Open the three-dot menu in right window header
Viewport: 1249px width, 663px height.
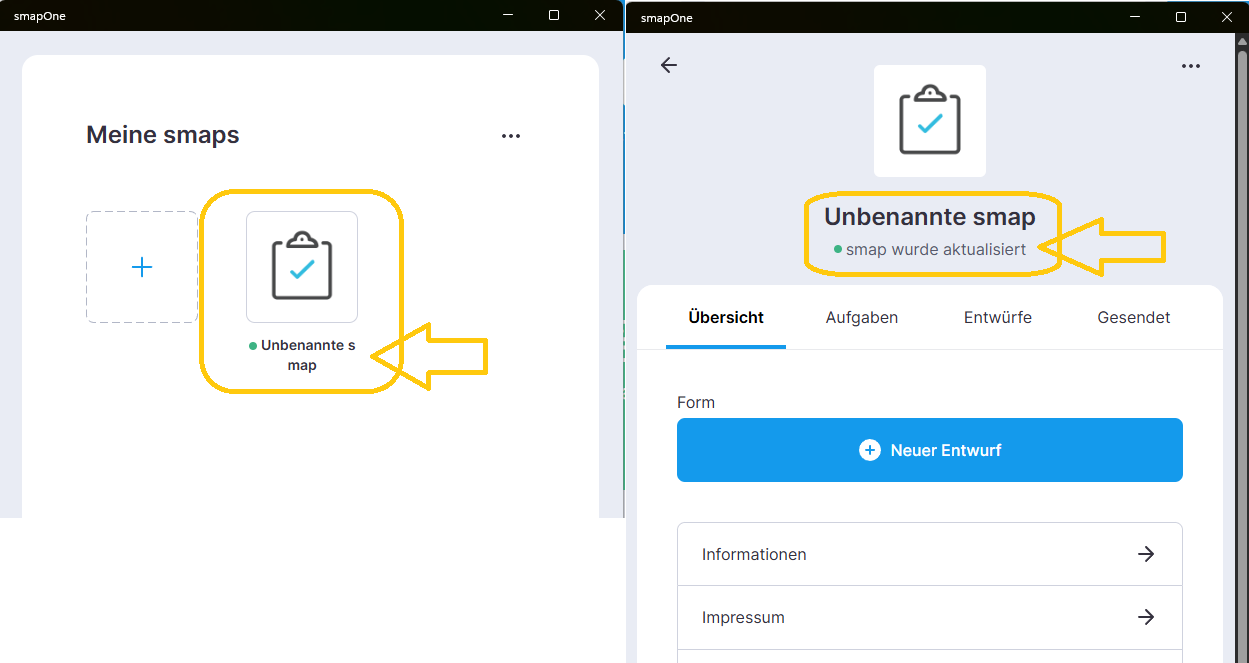point(1190,66)
